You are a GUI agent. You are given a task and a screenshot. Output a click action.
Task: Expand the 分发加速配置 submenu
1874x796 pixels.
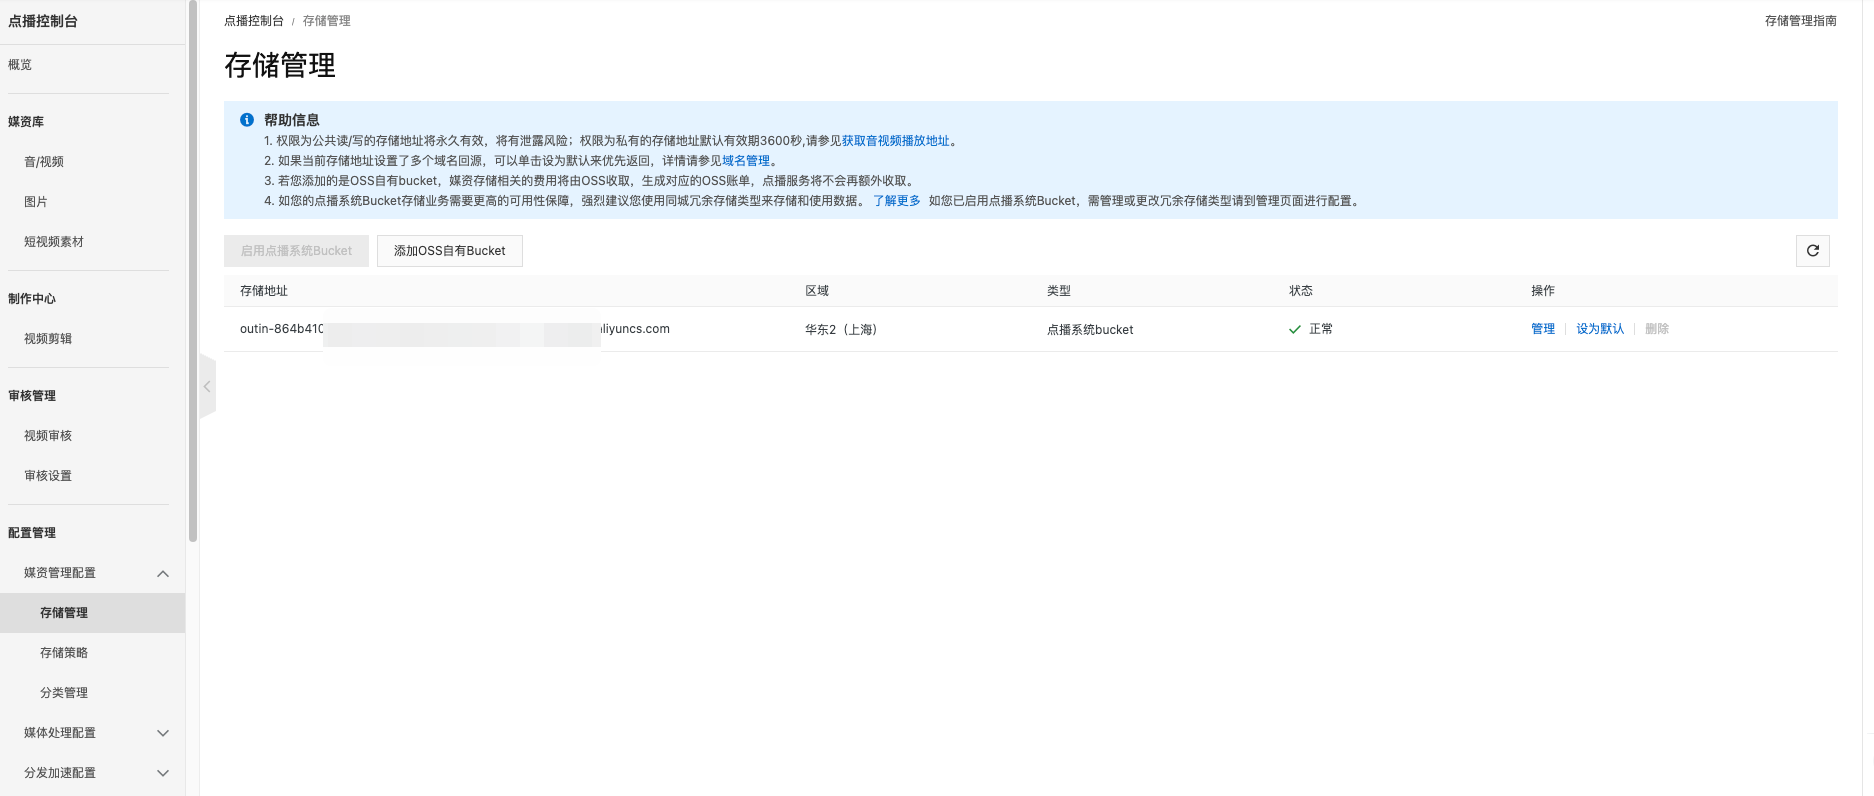163,773
